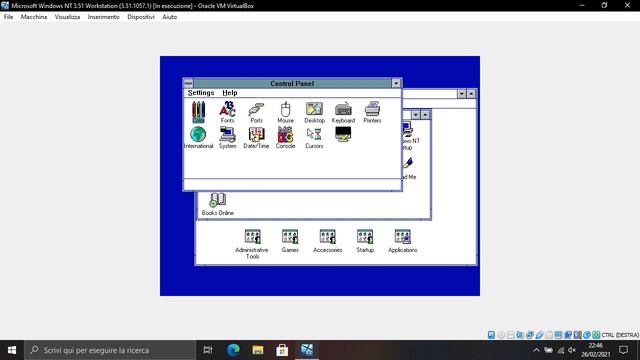Click the VirtualBox optical drive indicator
640x360 pixels.
[x=501, y=335]
